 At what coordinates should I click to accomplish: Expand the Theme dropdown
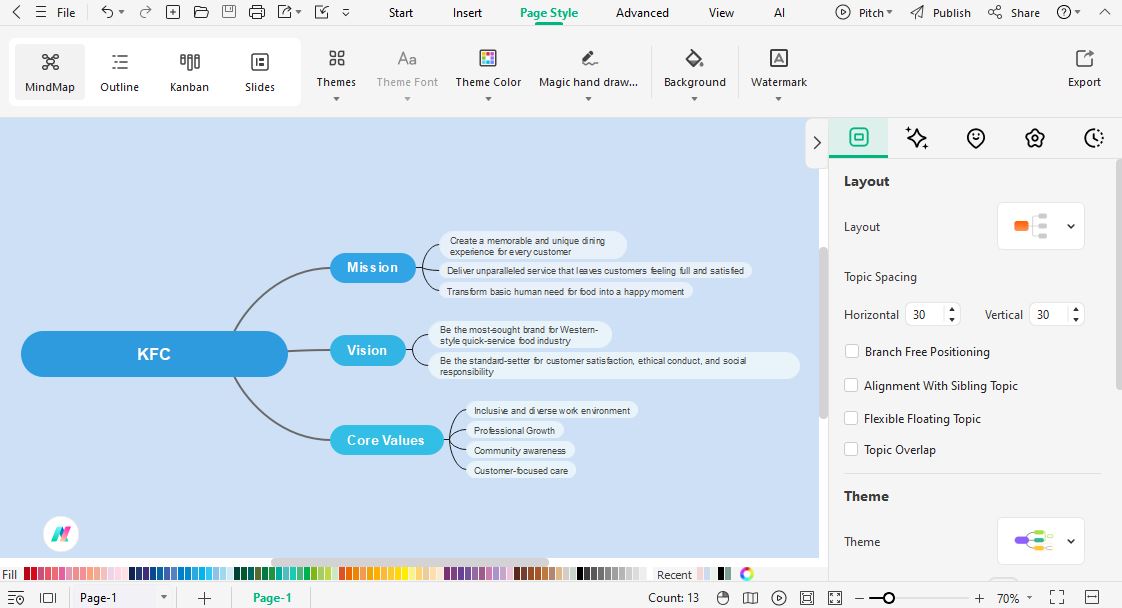coord(1040,541)
